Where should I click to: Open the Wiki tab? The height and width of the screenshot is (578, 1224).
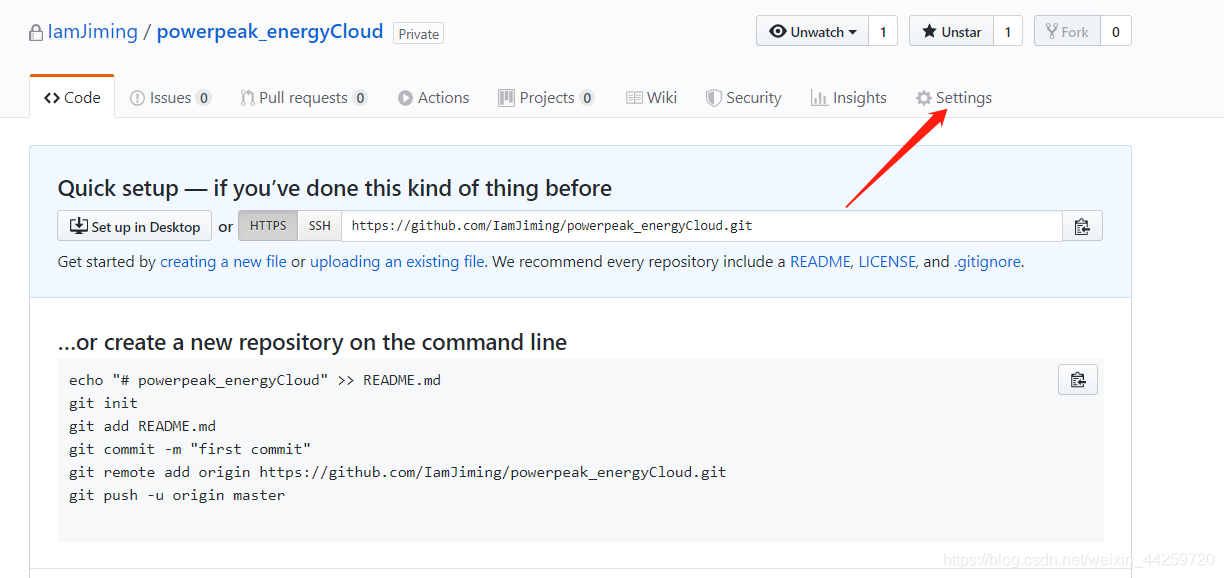pos(651,98)
